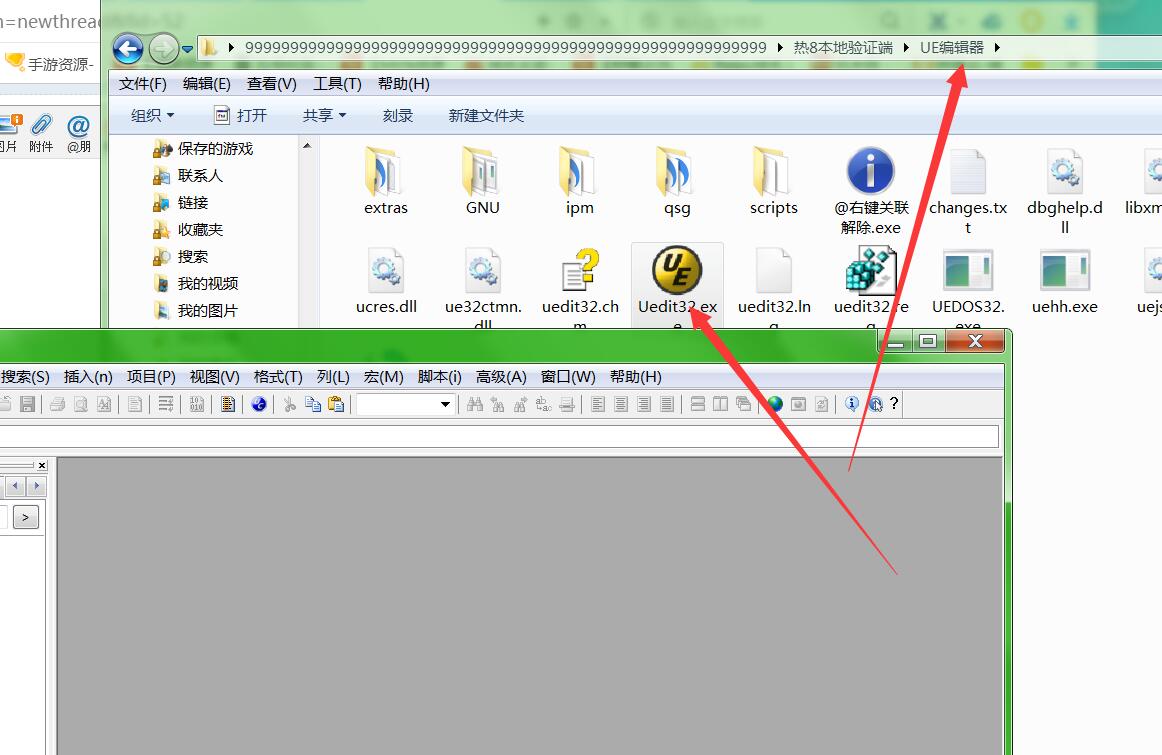Select the uedit32.chm help file icon
The image size is (1162, 755).
580,272
